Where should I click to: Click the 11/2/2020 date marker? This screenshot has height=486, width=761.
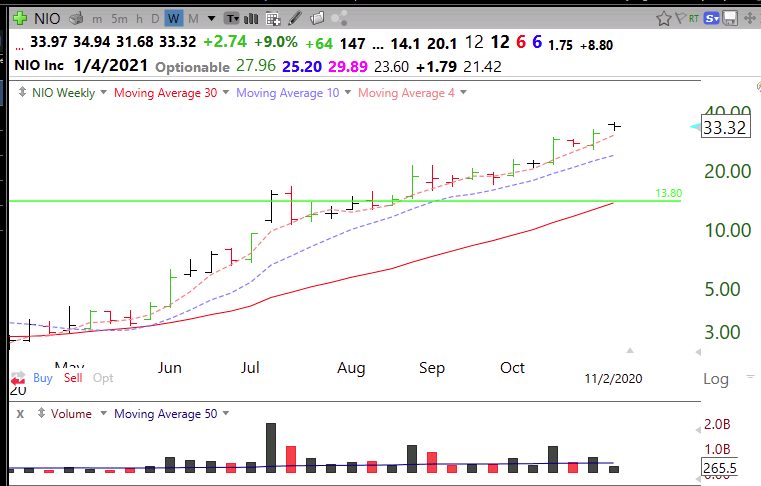[x=613, y=379]
